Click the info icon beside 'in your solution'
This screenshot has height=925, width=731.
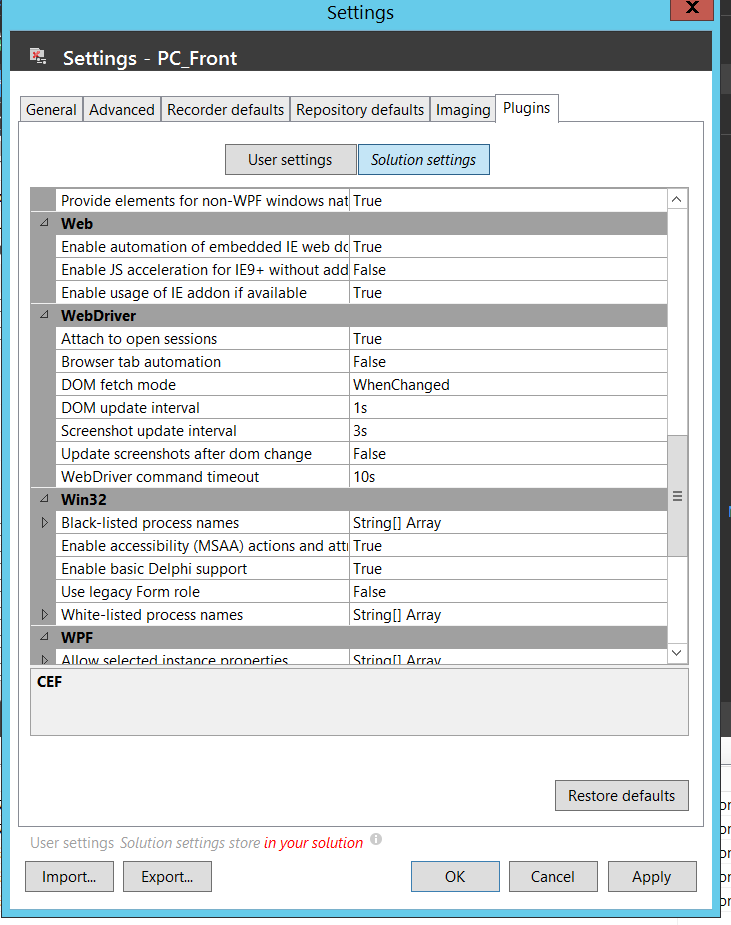(376, 839)
